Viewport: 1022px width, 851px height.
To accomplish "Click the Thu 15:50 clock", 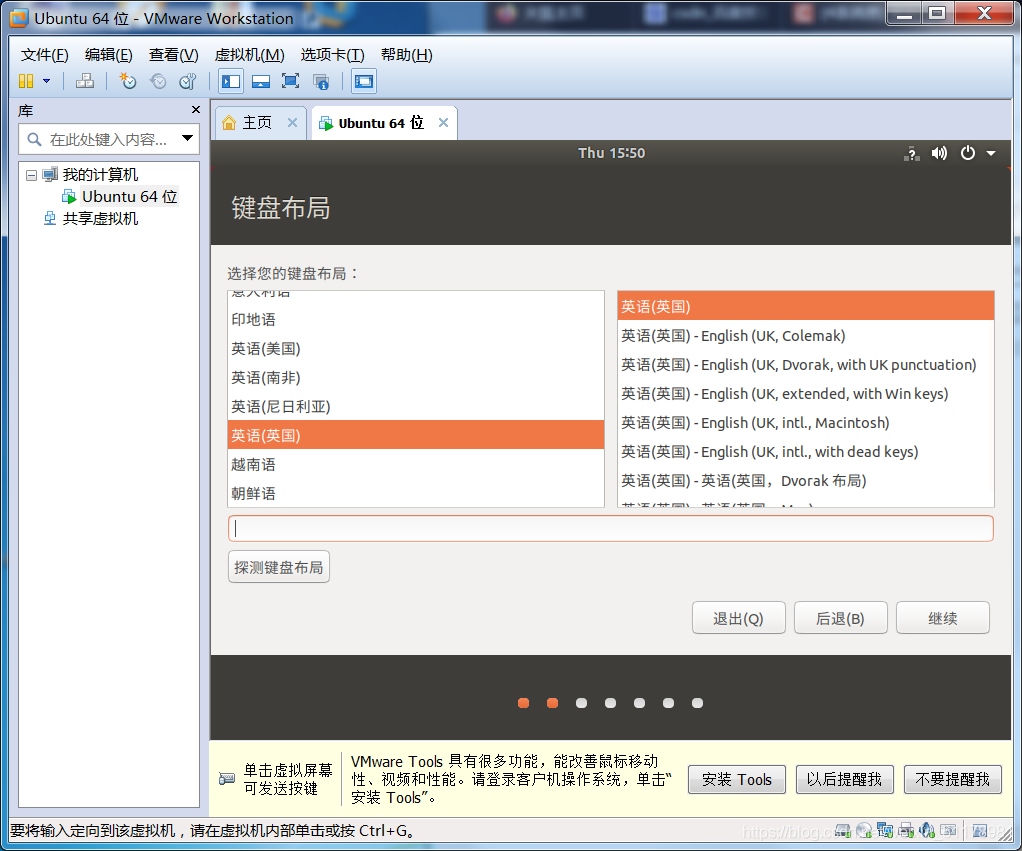I will pos(611,153).
